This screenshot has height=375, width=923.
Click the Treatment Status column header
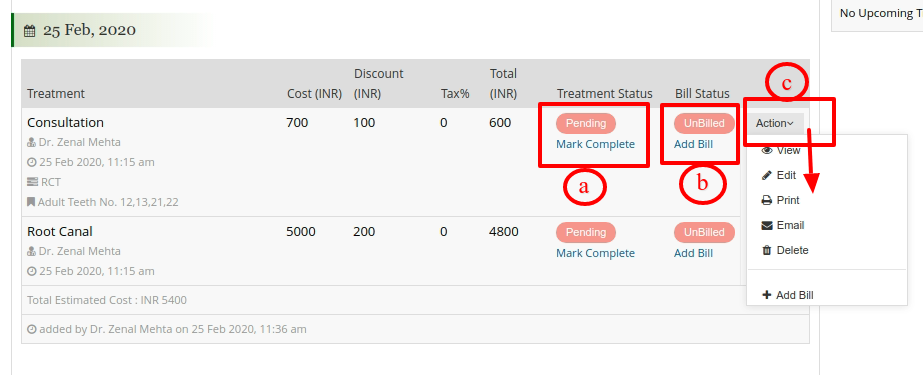605,94
